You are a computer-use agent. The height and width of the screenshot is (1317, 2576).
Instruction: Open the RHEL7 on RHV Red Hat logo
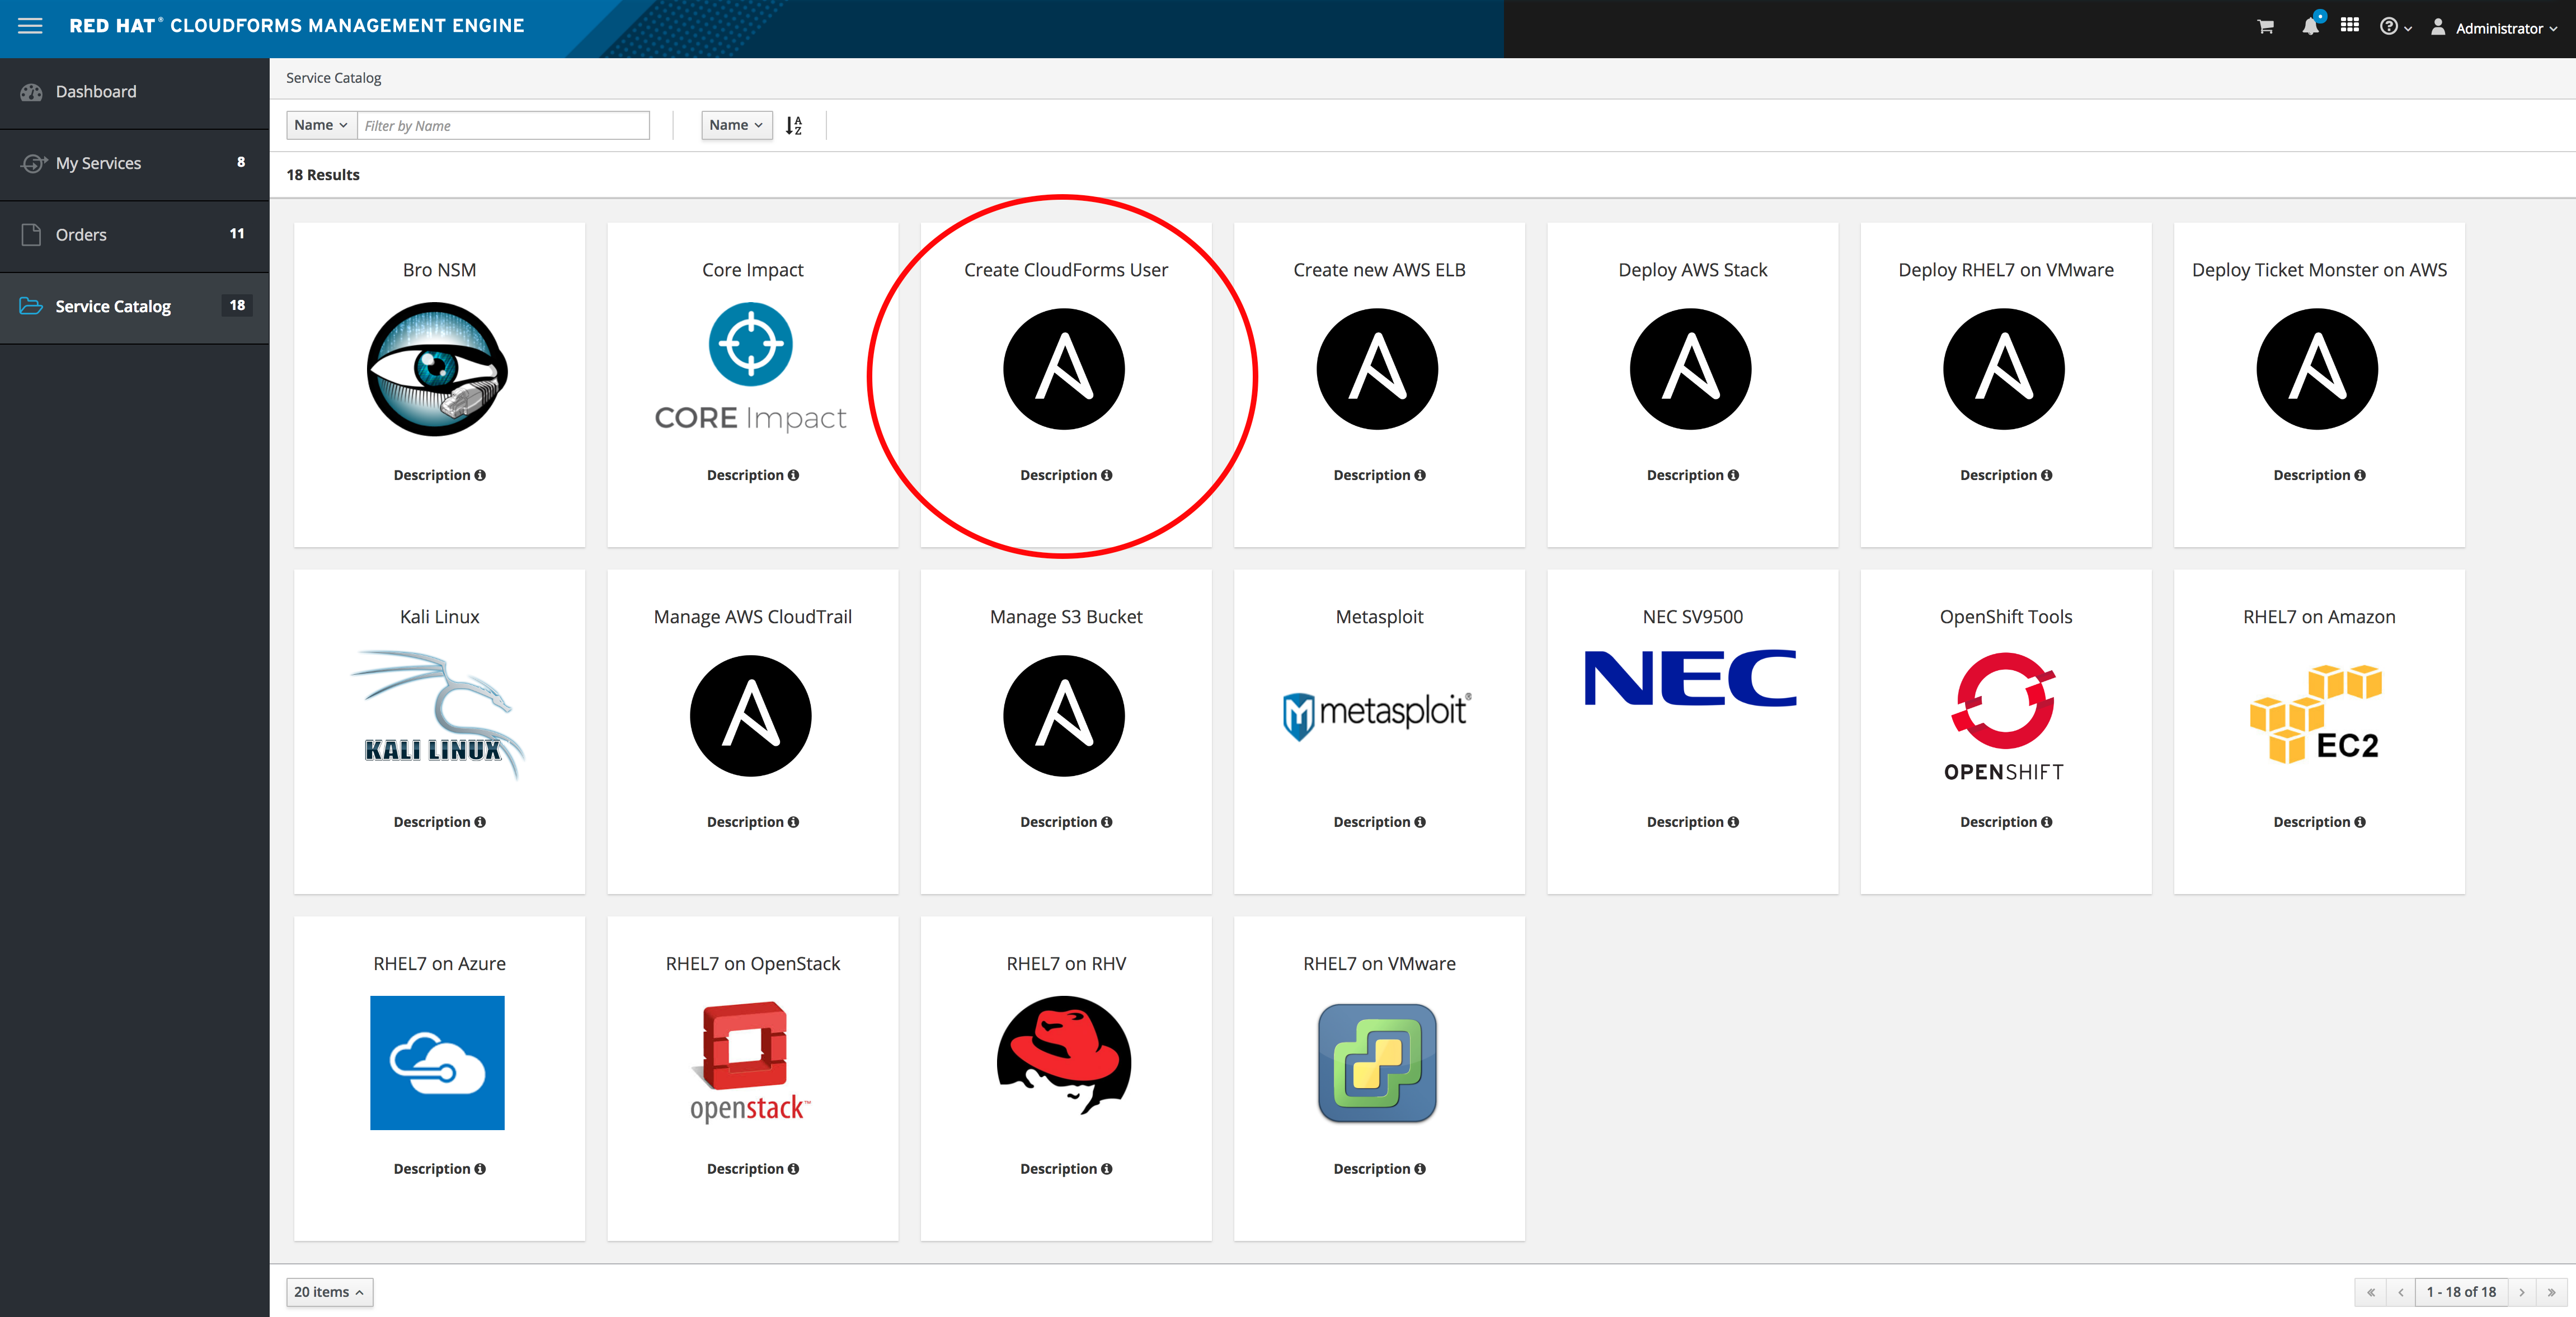[x=1064, y=1056]
